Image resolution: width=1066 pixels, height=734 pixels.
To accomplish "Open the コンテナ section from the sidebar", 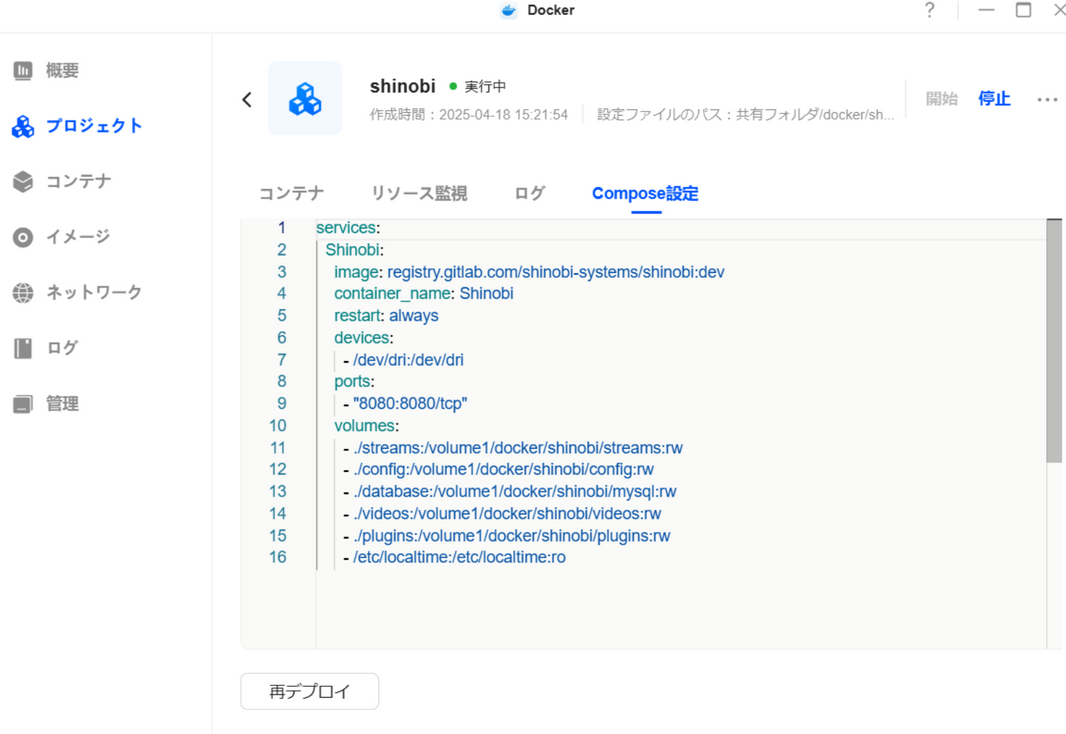I will 75,181.
